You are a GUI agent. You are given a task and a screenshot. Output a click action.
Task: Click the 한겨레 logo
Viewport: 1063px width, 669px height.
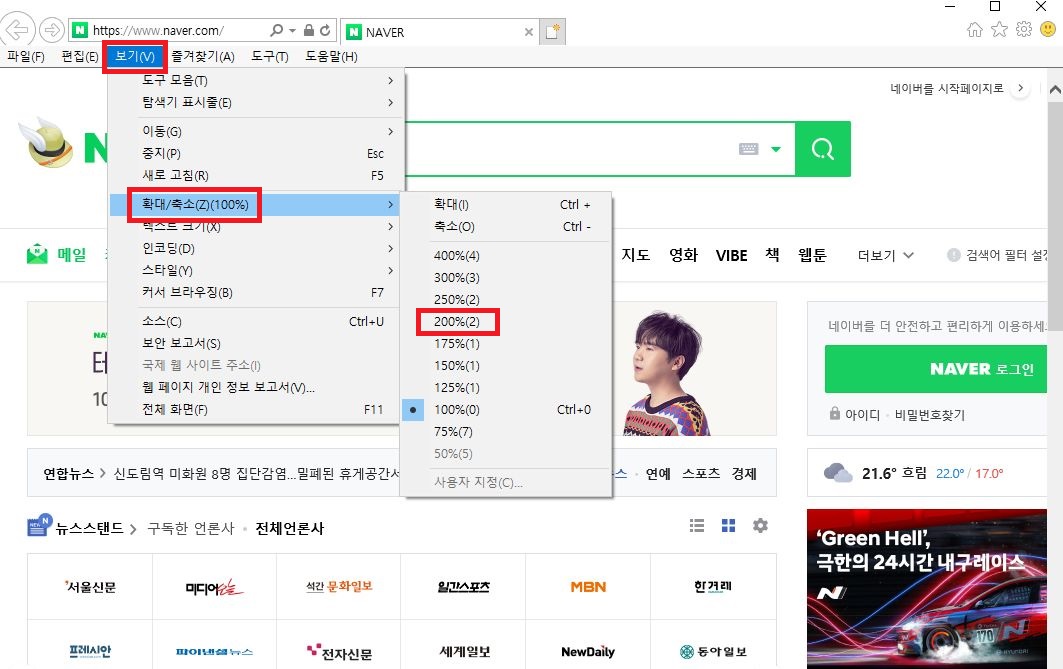pos(713,586)
